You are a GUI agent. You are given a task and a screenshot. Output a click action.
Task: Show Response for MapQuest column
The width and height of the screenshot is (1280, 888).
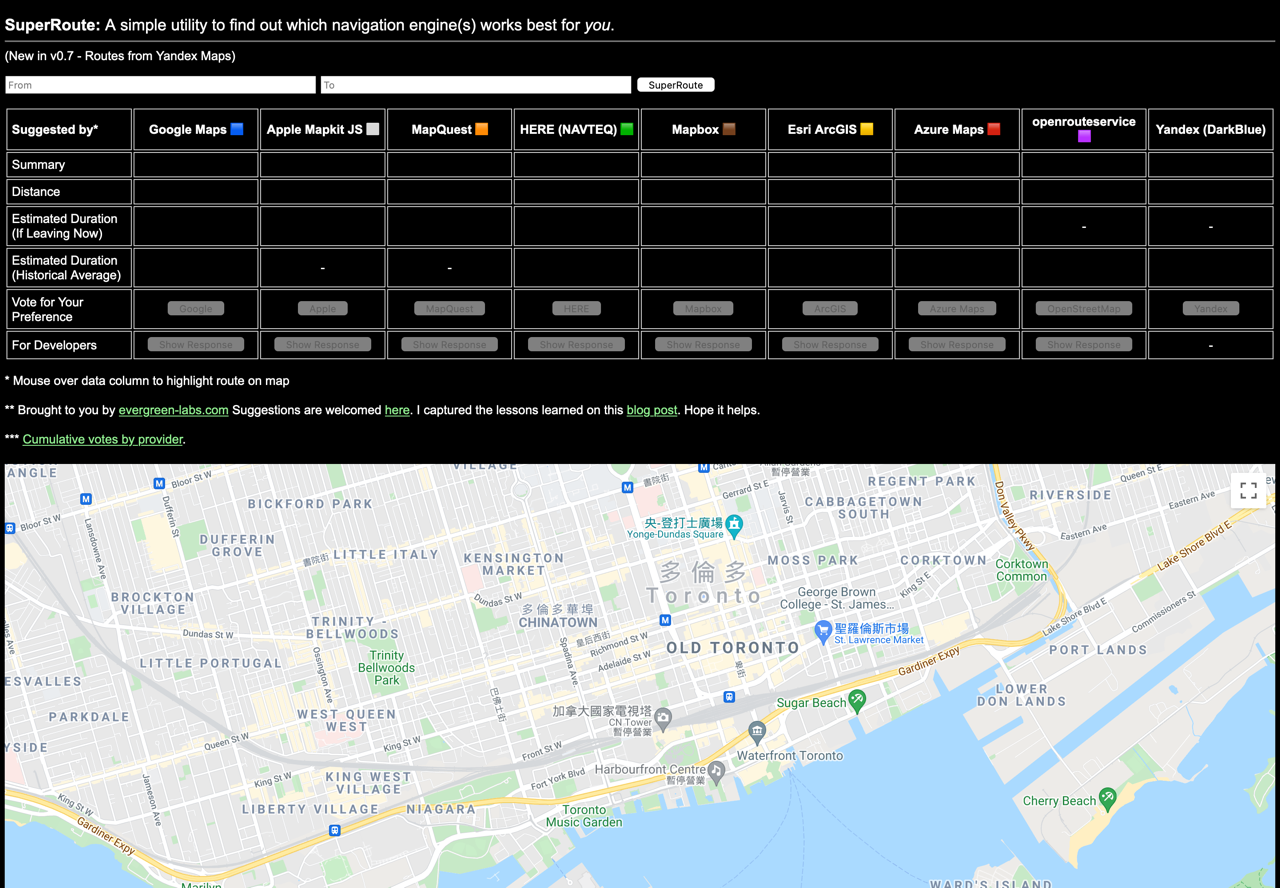[x=450, y=345]
